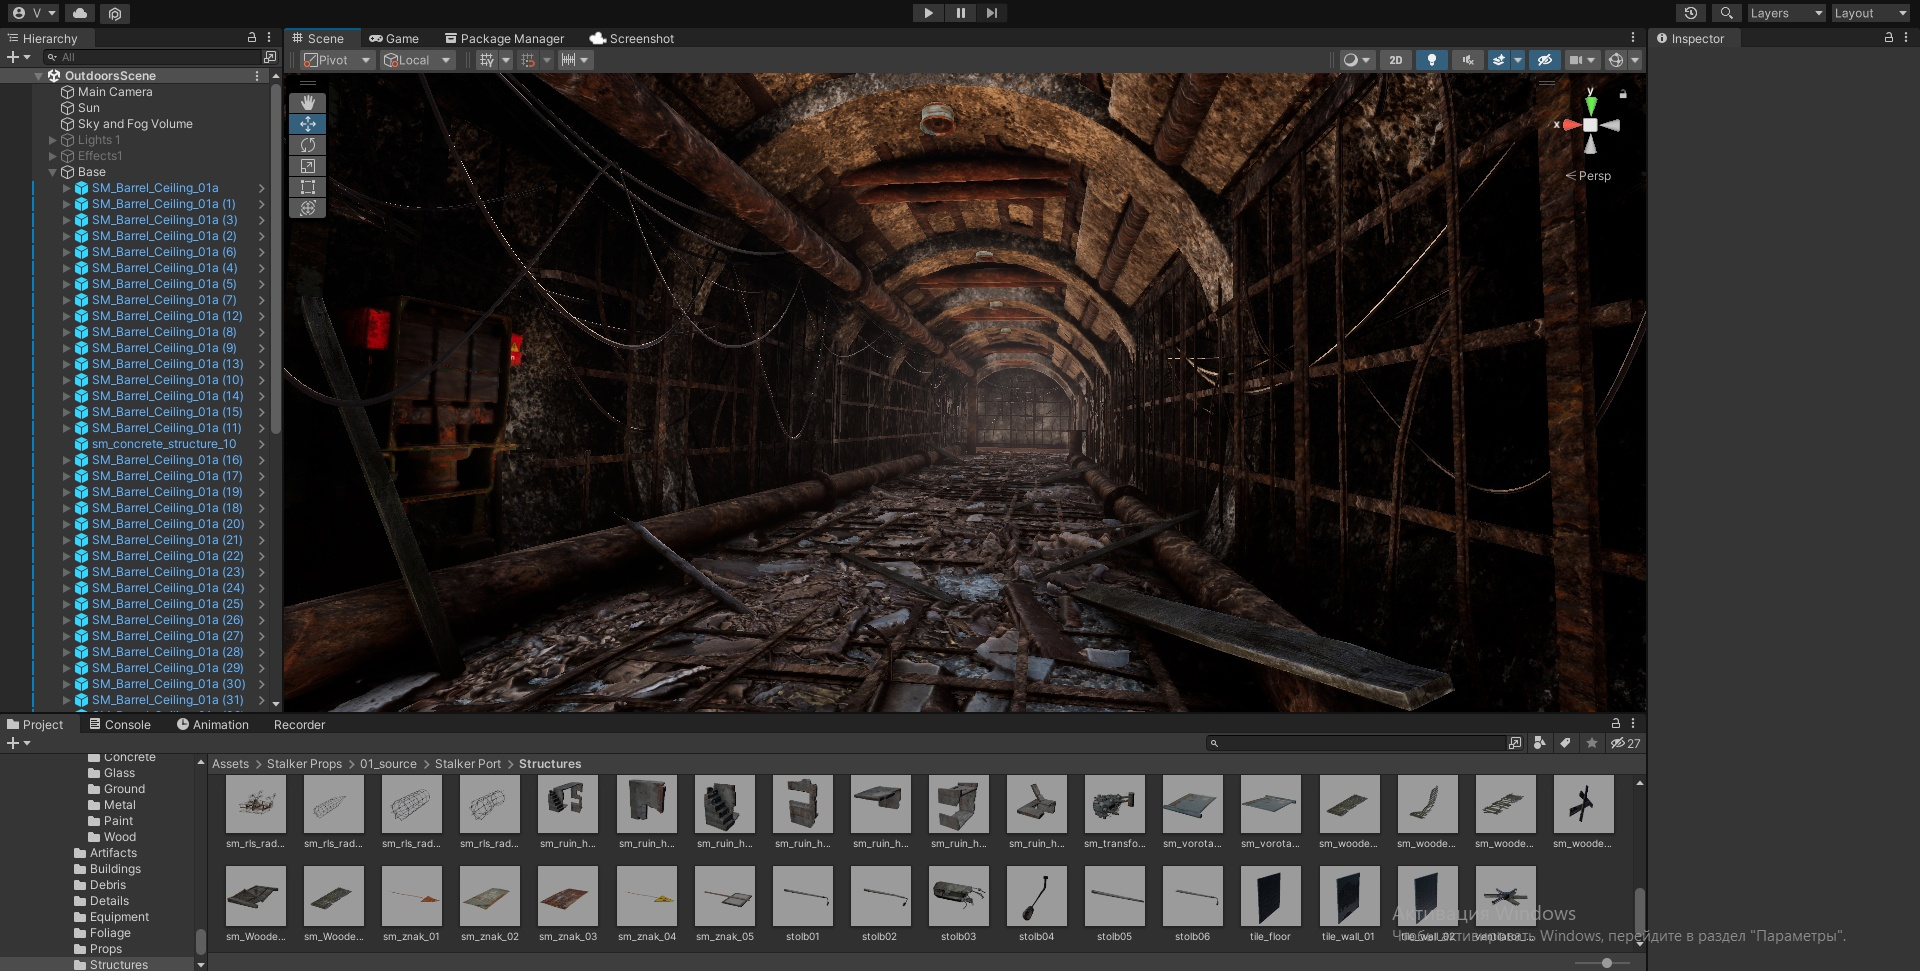
Task: Open the Layers dropdown
Action: (1786, 13)
